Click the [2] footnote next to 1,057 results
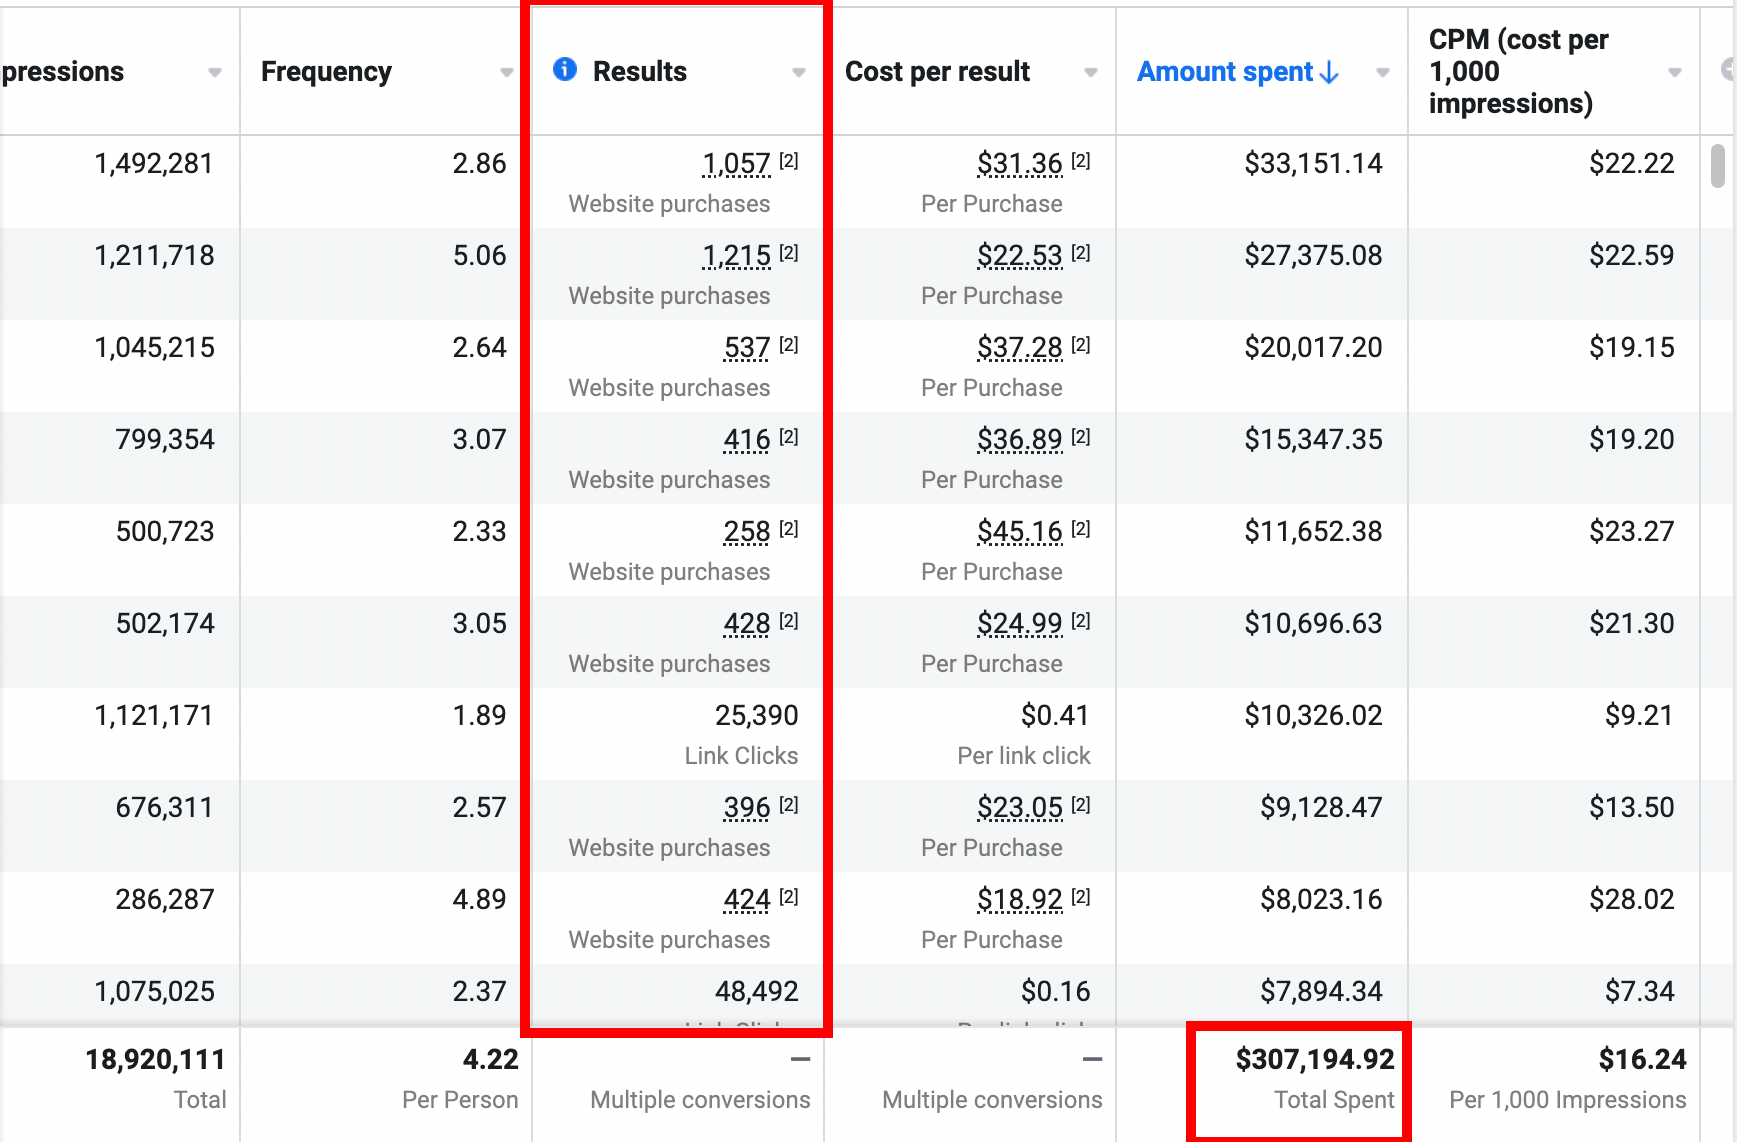This screenshot has height=1142, width=1737. (789, 161)
